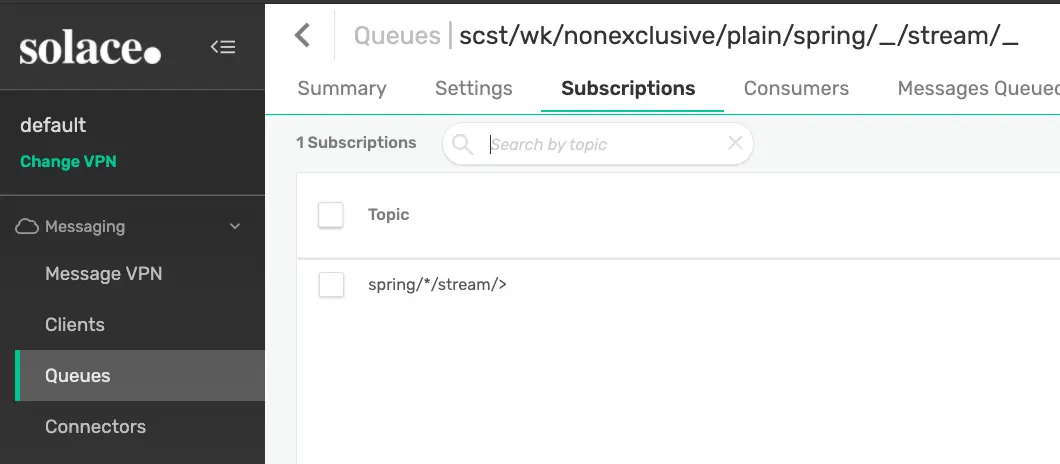Image resolution: width=1060 pixels, height=464 pixels.
Task: Click the Messaging cloud icon
Action: 27,227
